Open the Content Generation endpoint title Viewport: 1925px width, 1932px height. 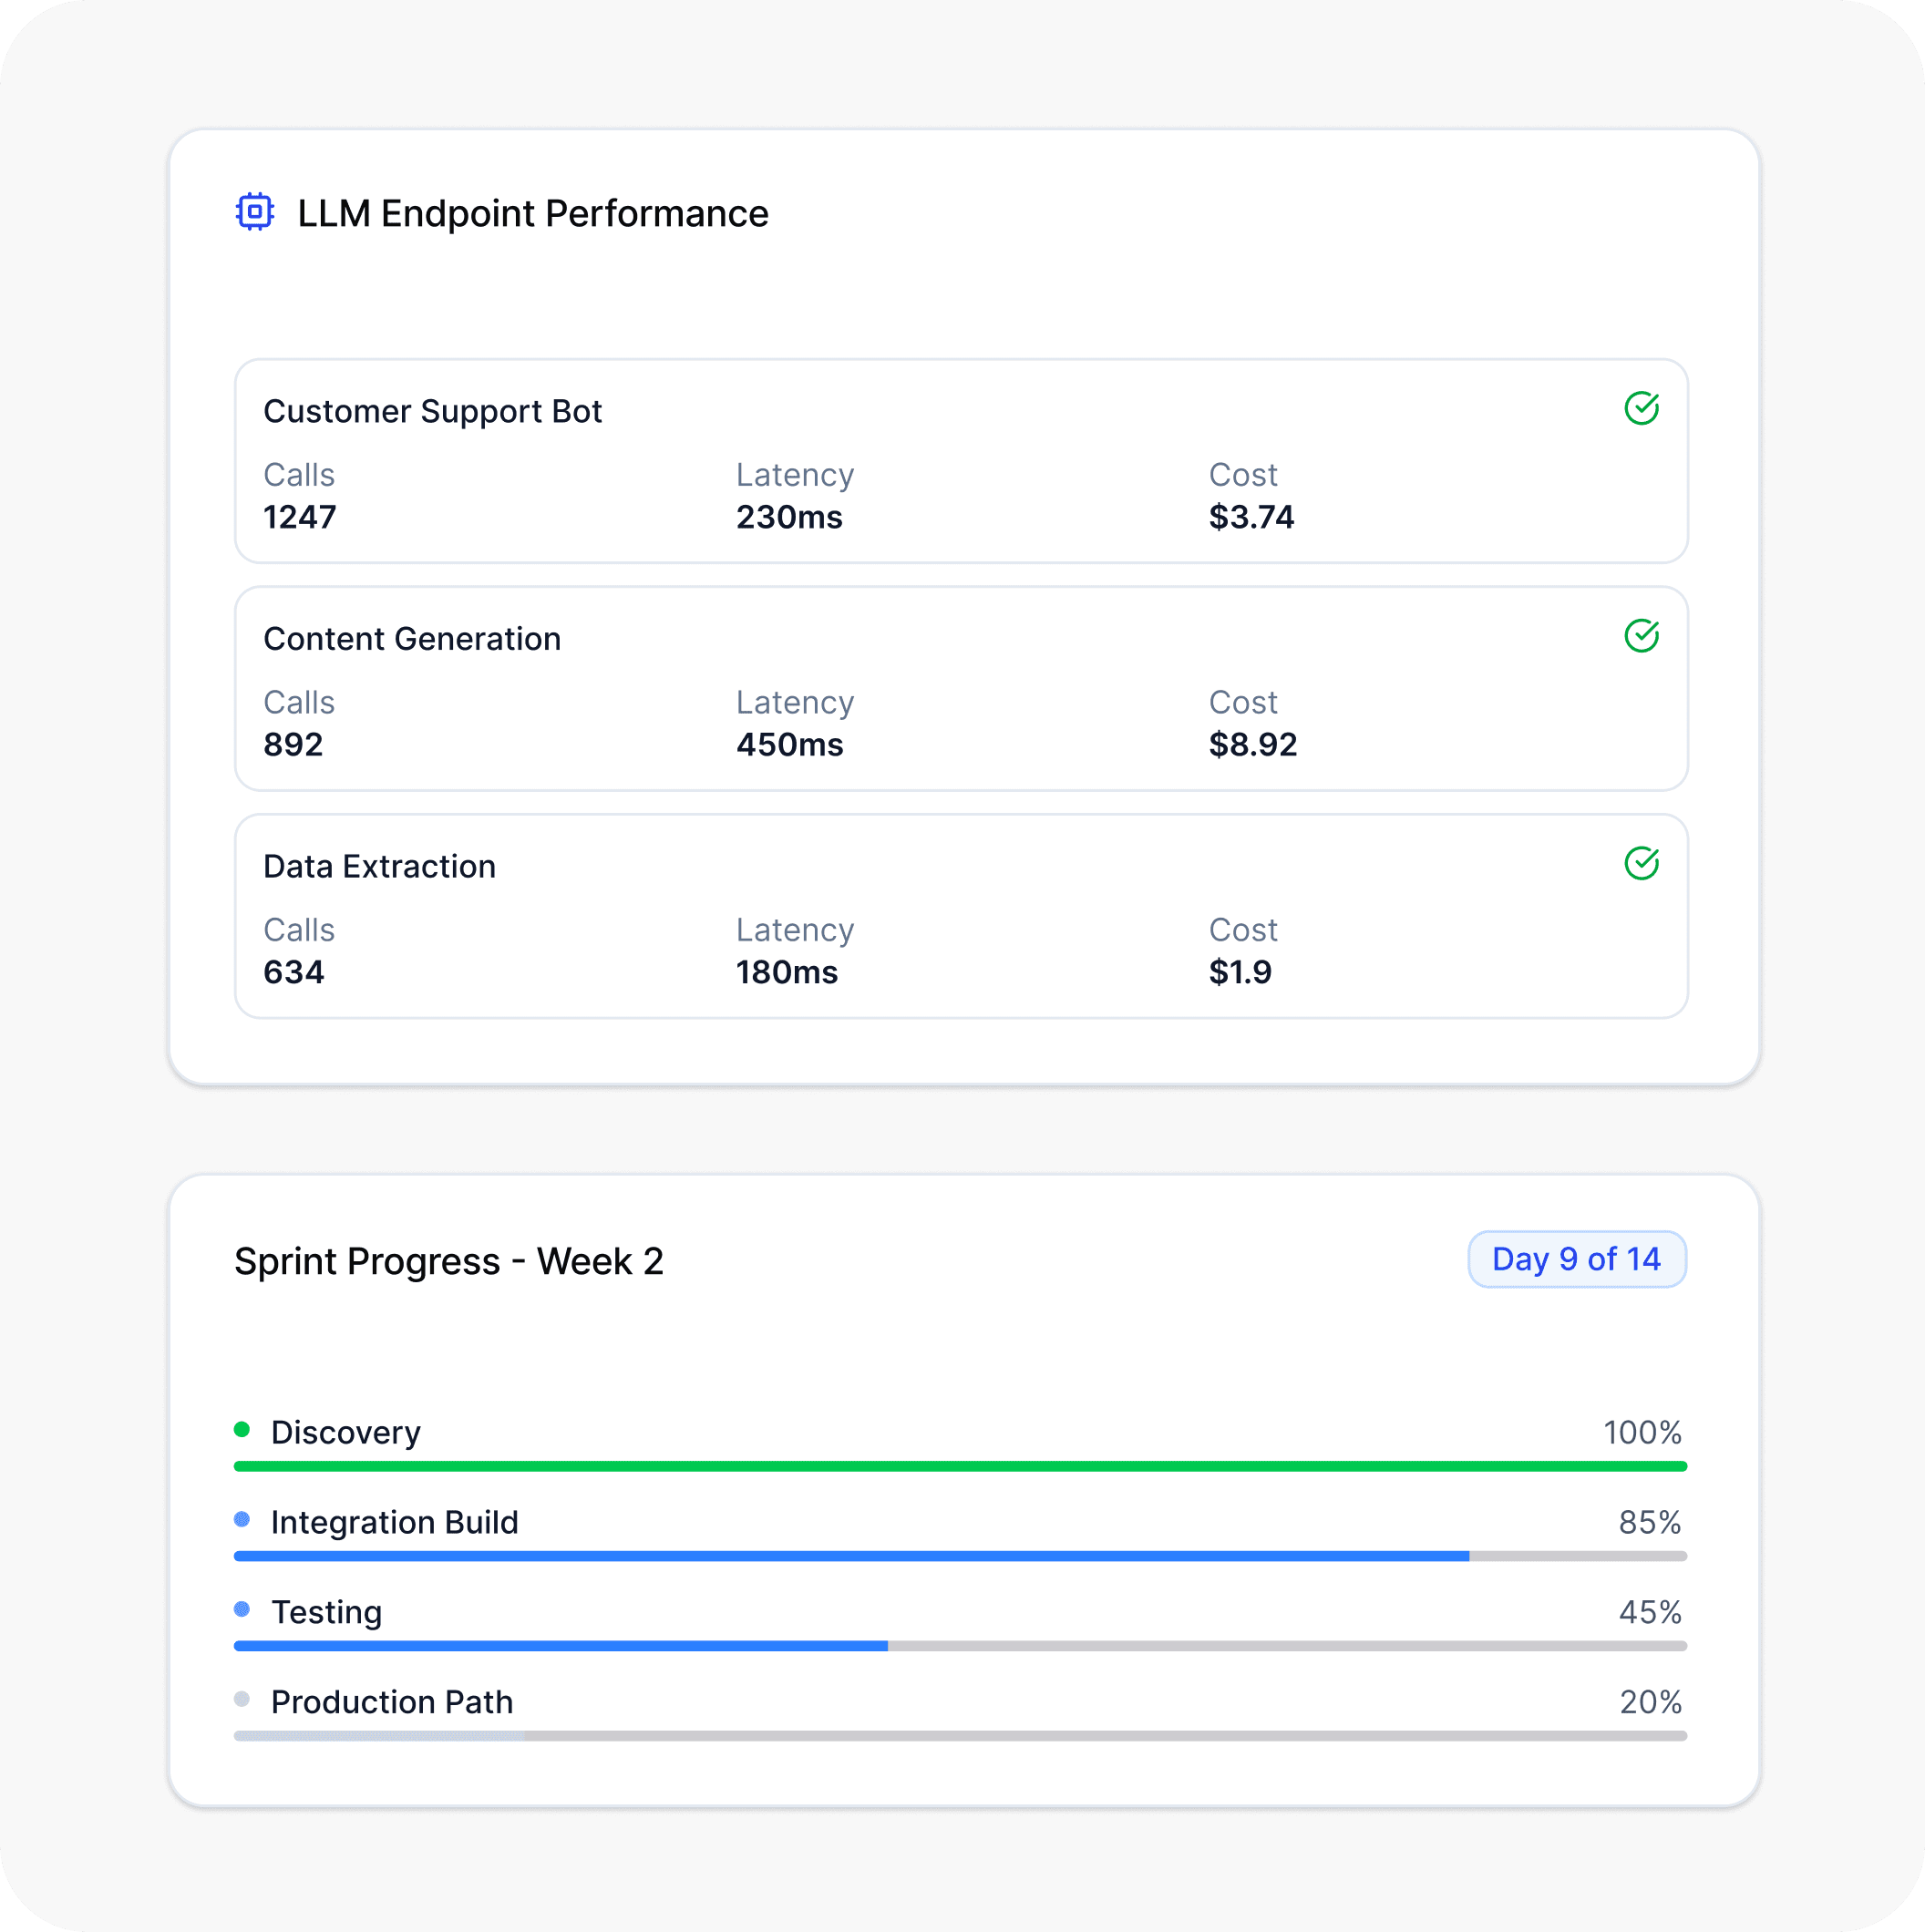[412, 639]
